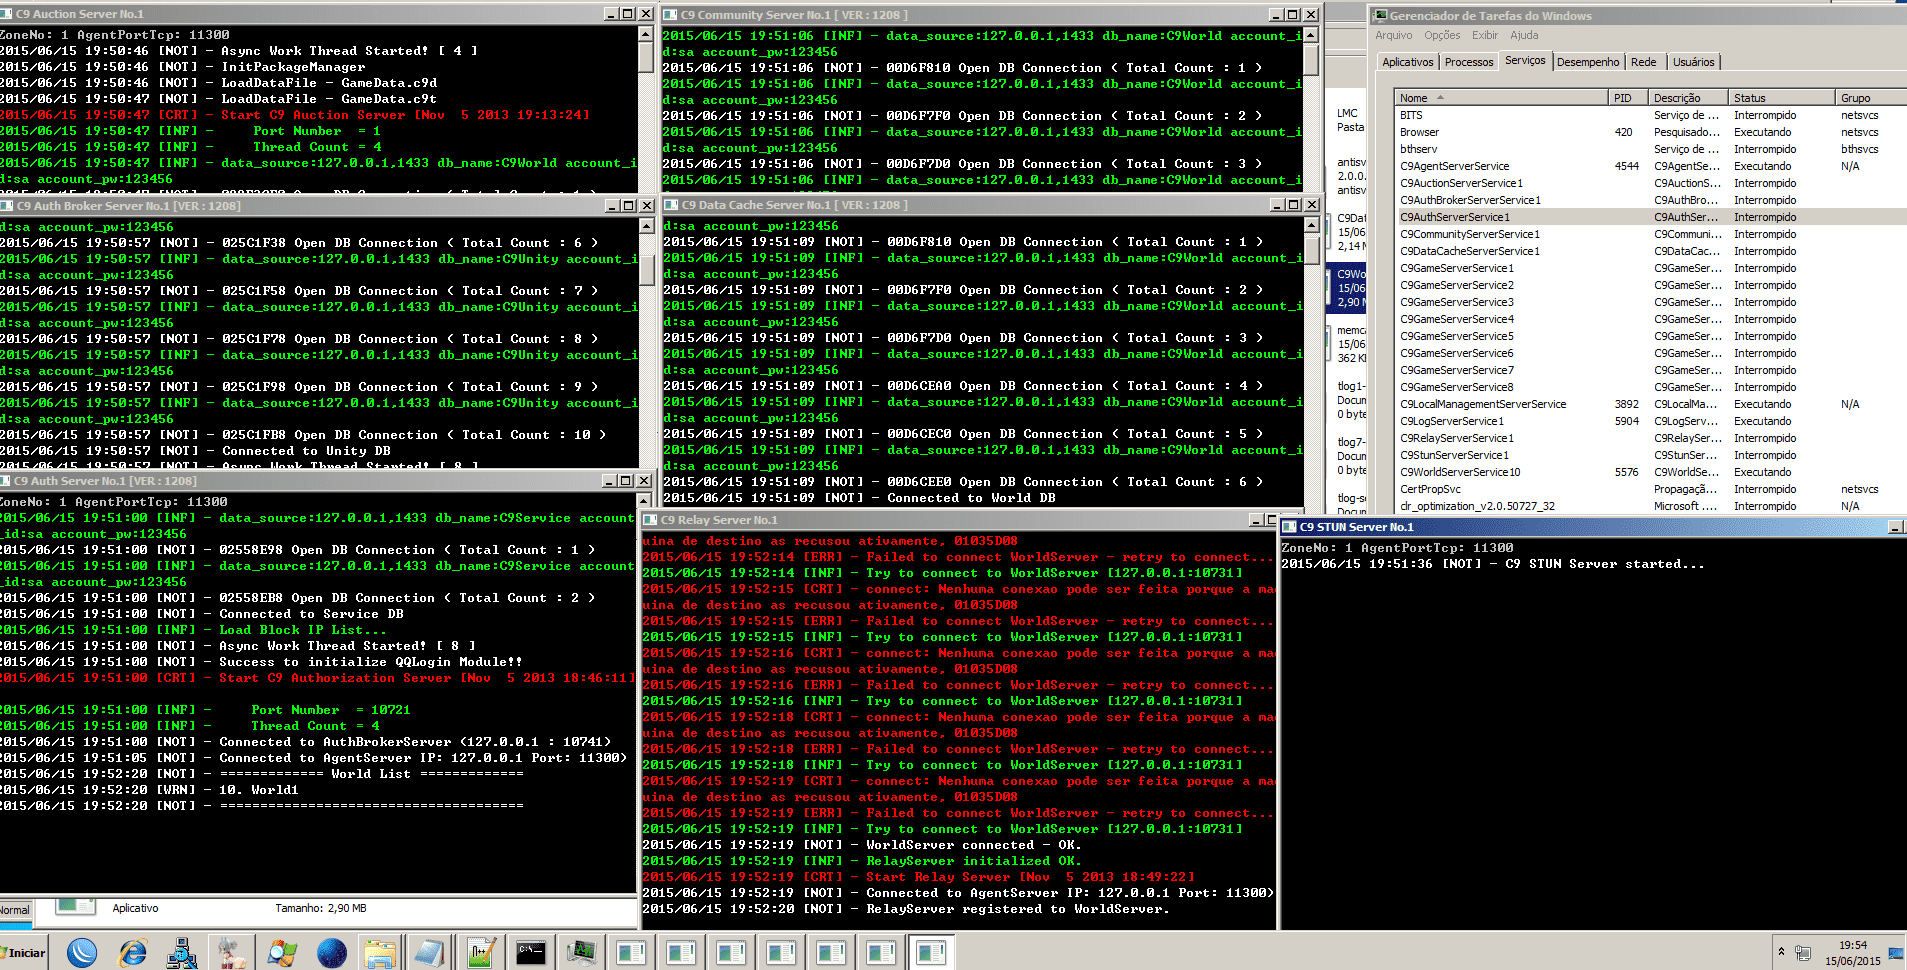This screenshot has height=970, width=1907.
Task: Select the C9CommunityServerService1 row
Action: [x=1651, y=234]
